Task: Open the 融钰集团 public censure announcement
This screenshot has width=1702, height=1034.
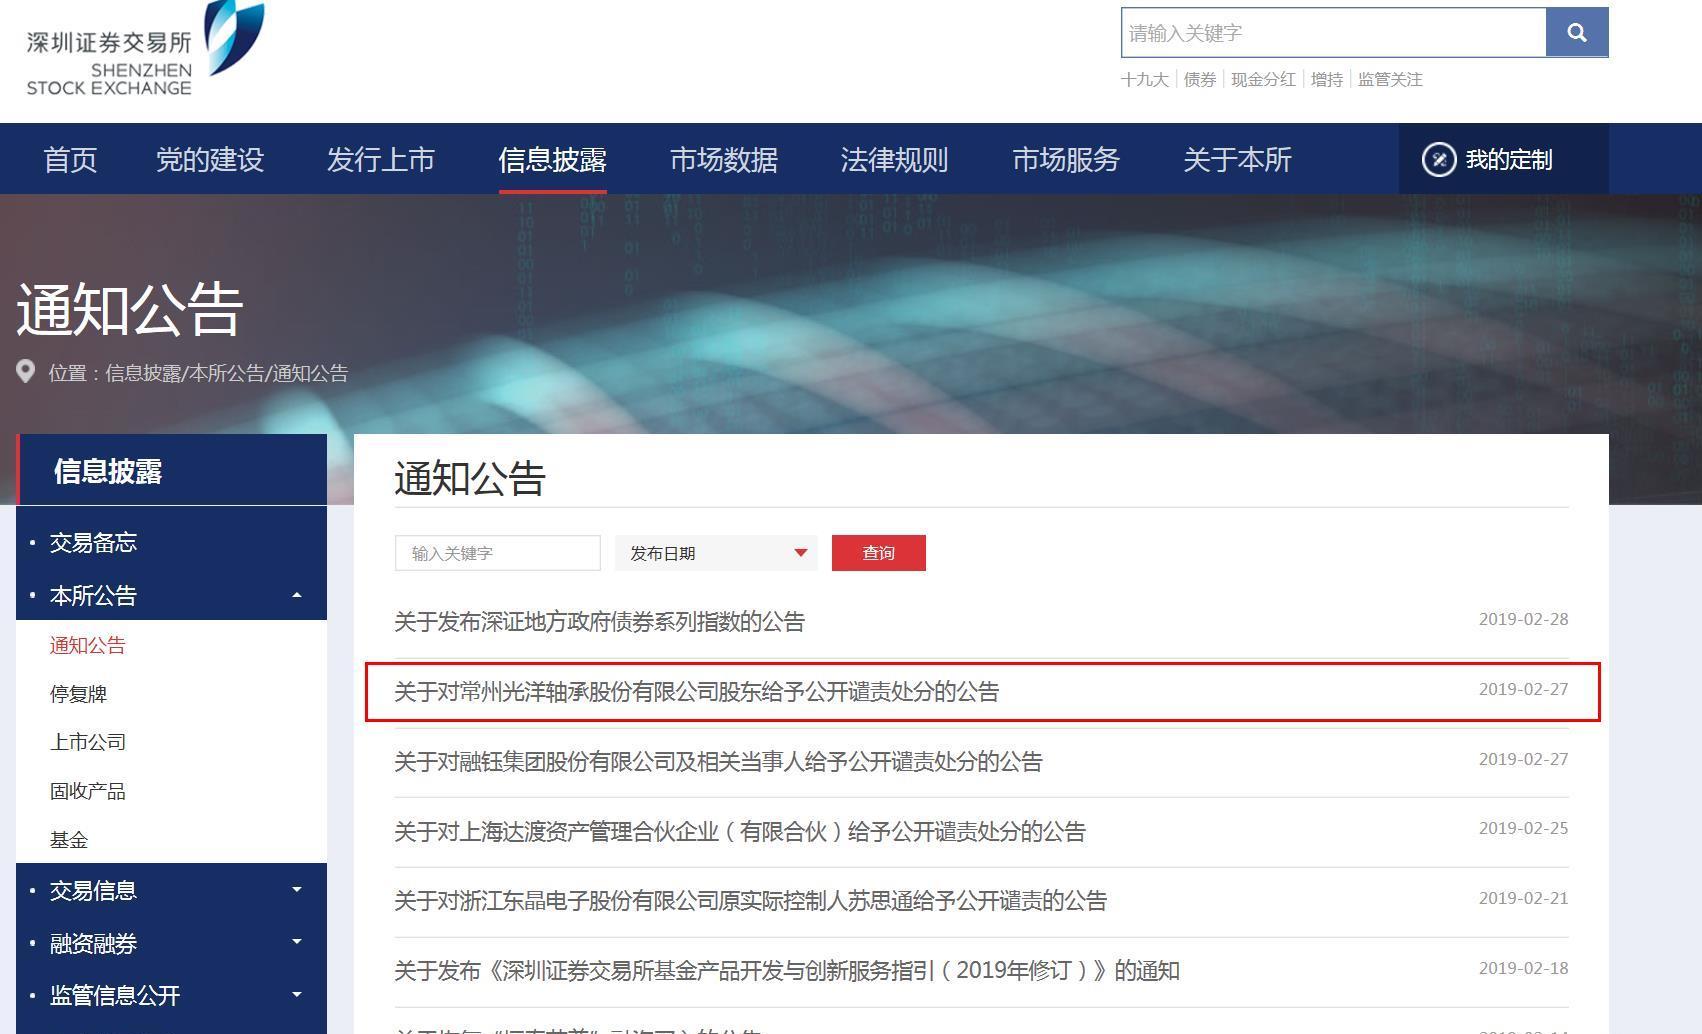Action: click(x=718, y=762)
